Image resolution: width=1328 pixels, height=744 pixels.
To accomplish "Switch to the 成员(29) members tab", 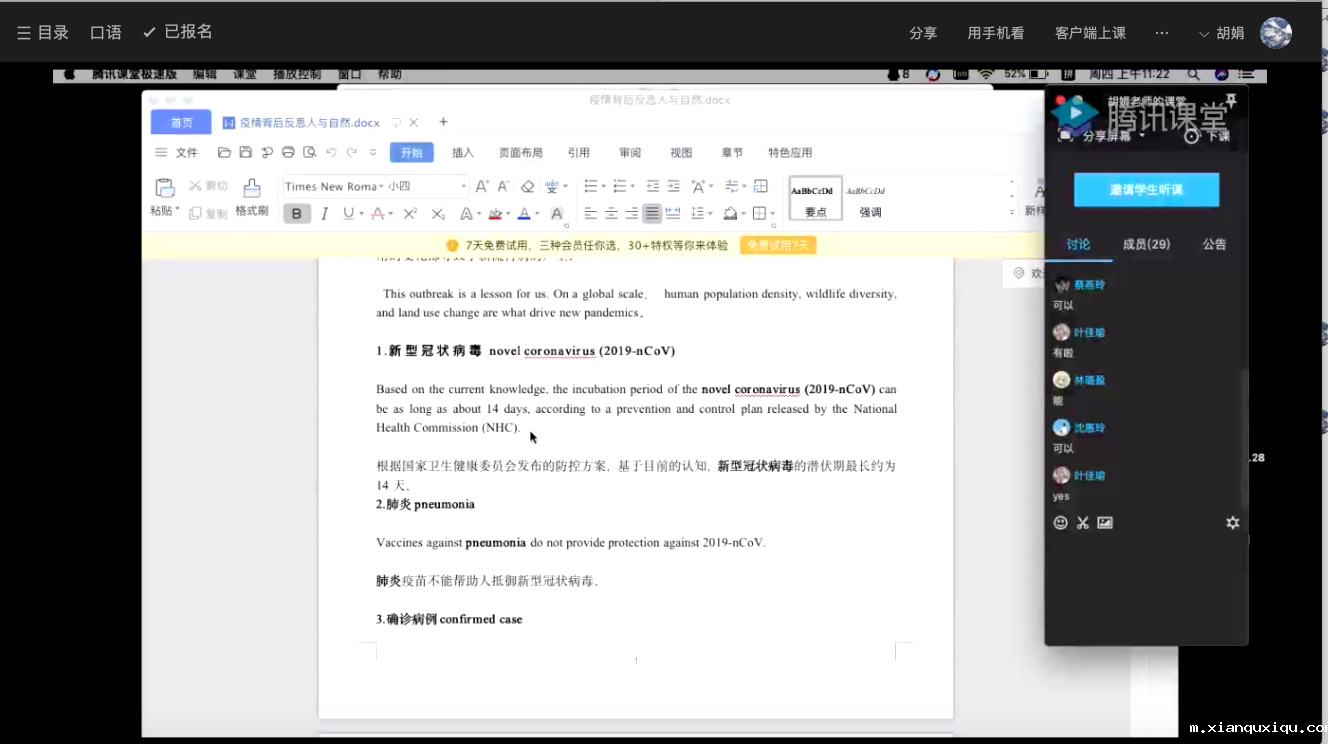I will [1146, 244].
